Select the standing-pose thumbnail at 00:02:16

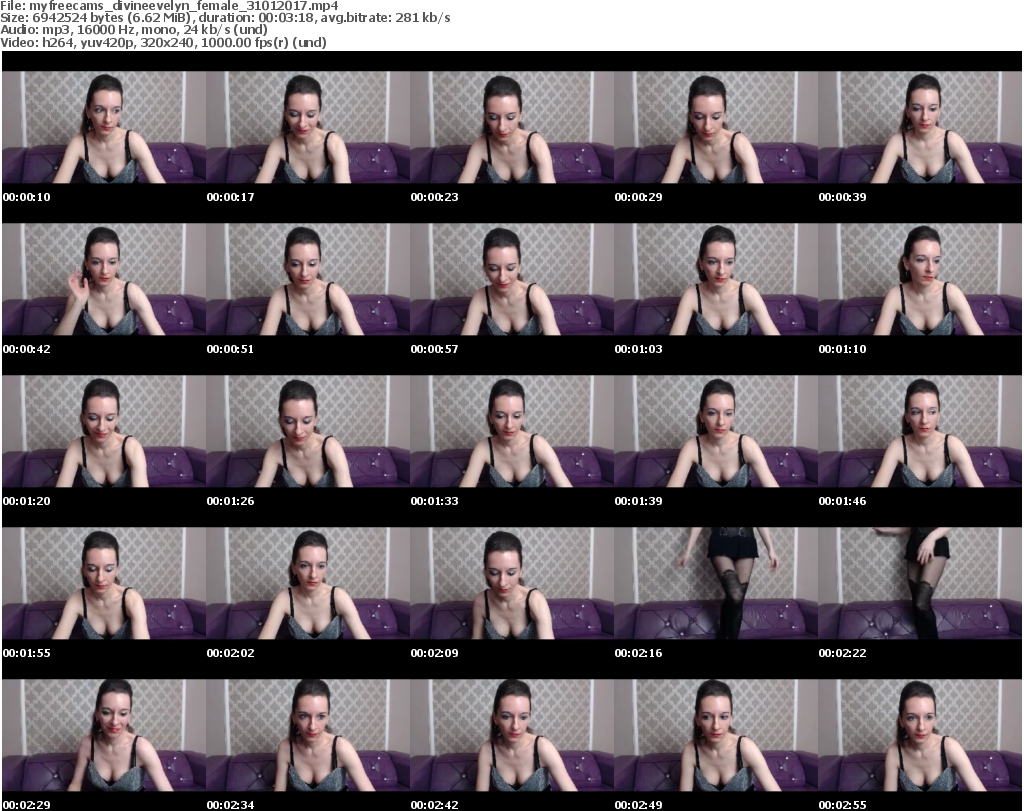click(x=715, y=583)
